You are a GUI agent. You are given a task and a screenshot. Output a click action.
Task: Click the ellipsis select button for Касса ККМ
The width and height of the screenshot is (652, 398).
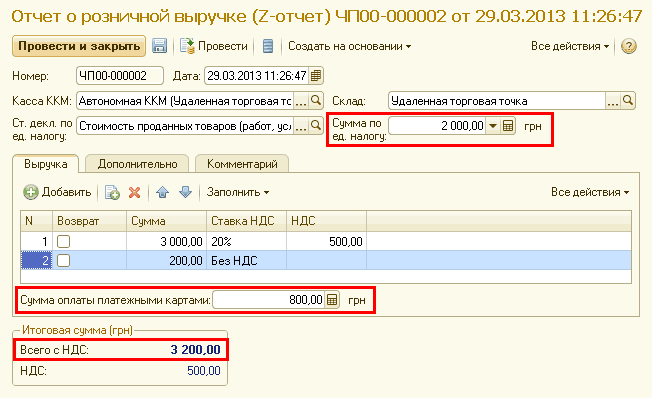pos(301,101)
